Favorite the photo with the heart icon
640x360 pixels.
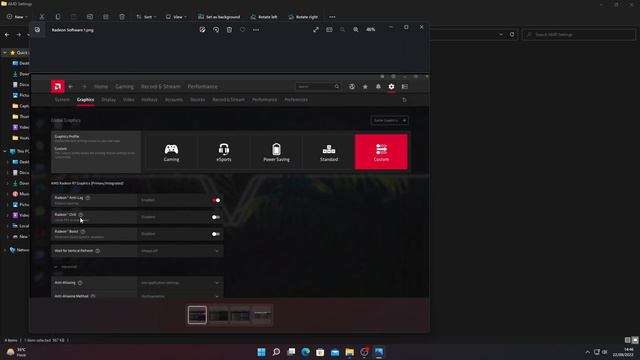point(243,30)
